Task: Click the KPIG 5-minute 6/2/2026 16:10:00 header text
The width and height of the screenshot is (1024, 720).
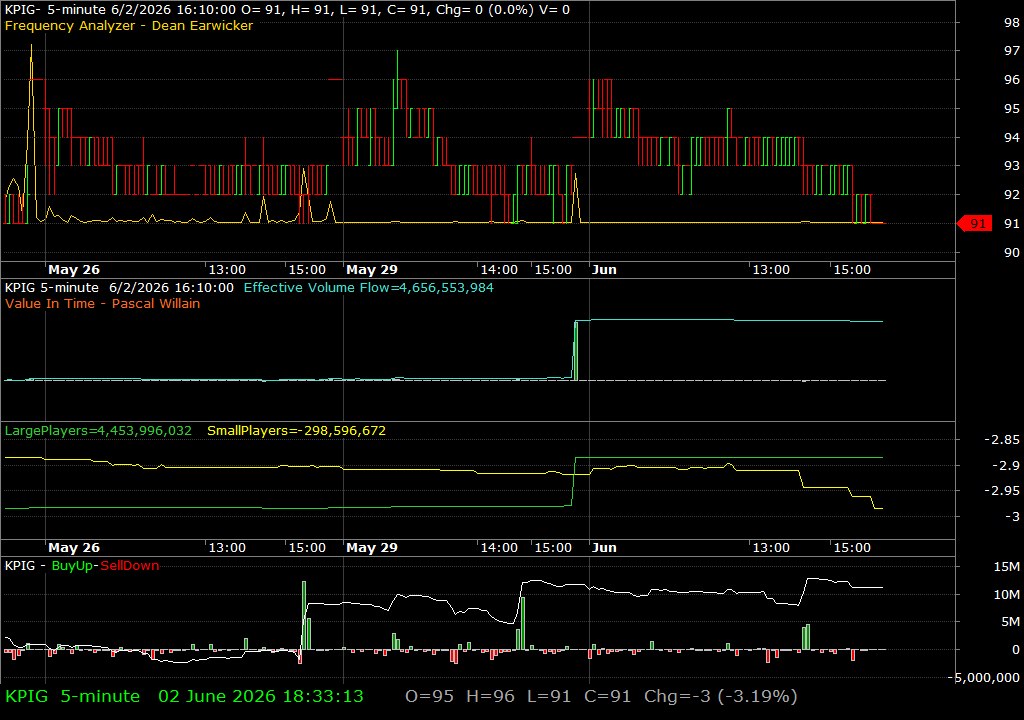Action: coord(120,287)
